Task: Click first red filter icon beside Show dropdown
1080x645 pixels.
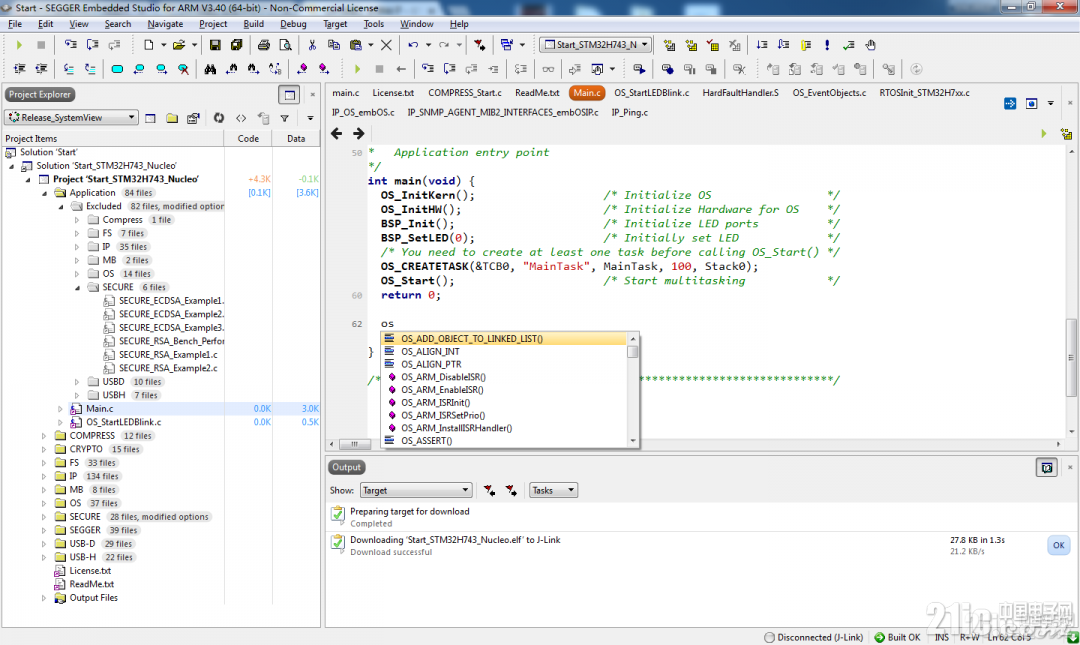Action: point(489,491)
